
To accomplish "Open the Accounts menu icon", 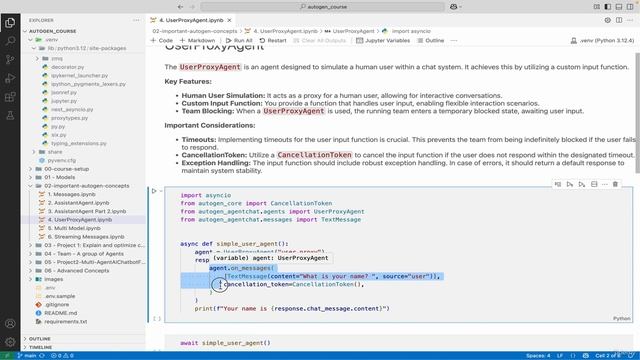I will (10, 324).
